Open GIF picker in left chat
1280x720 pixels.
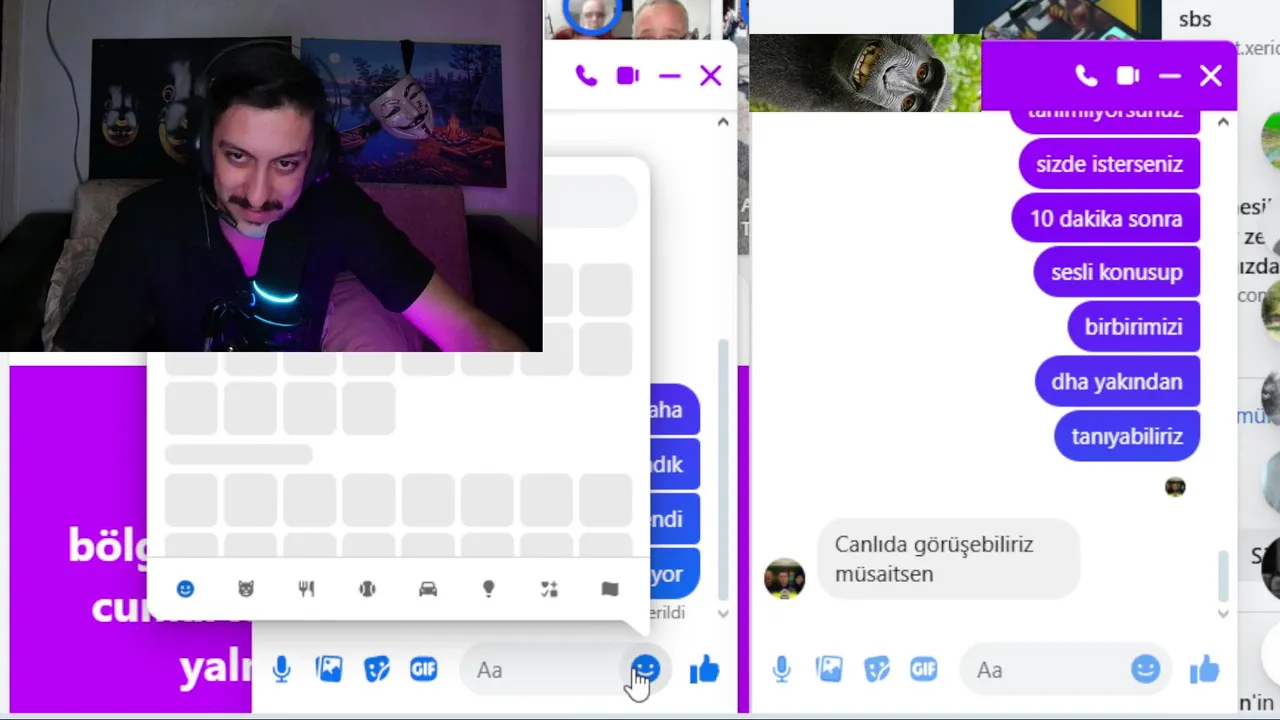tap(424, 670)
